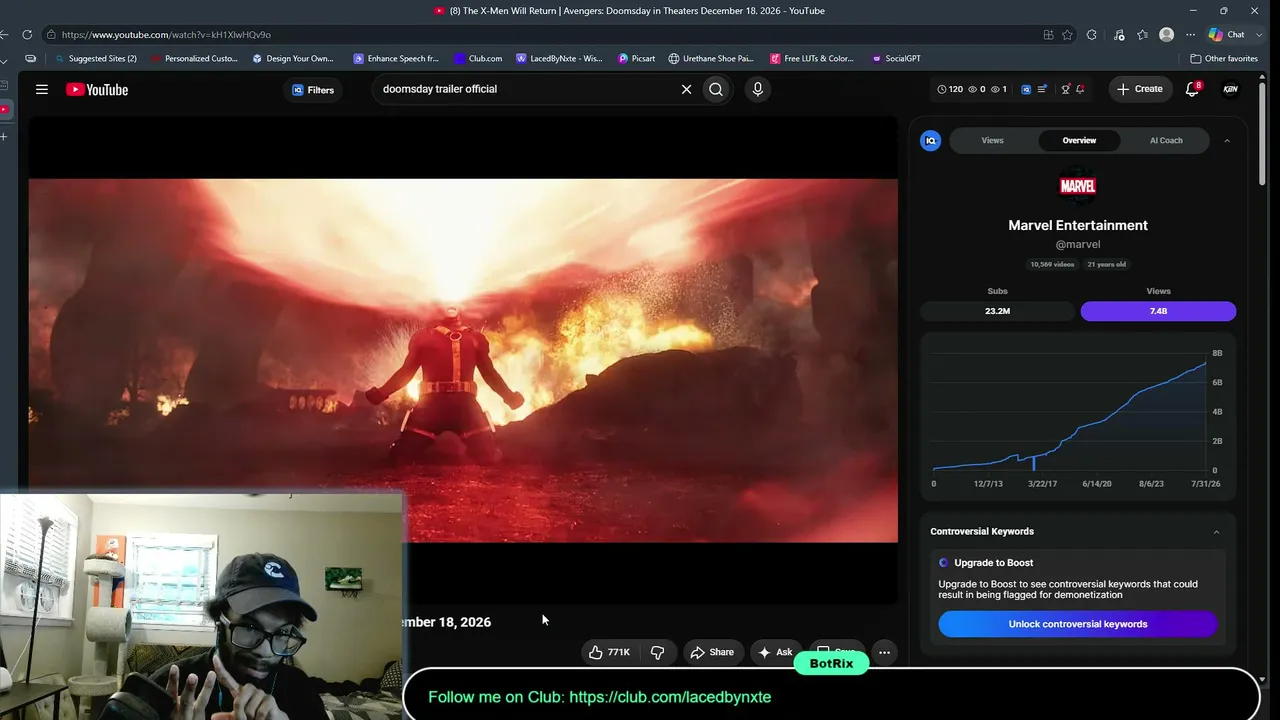
Task: Open the Design Your Own bookmark
Action: (x=293, y=59)
